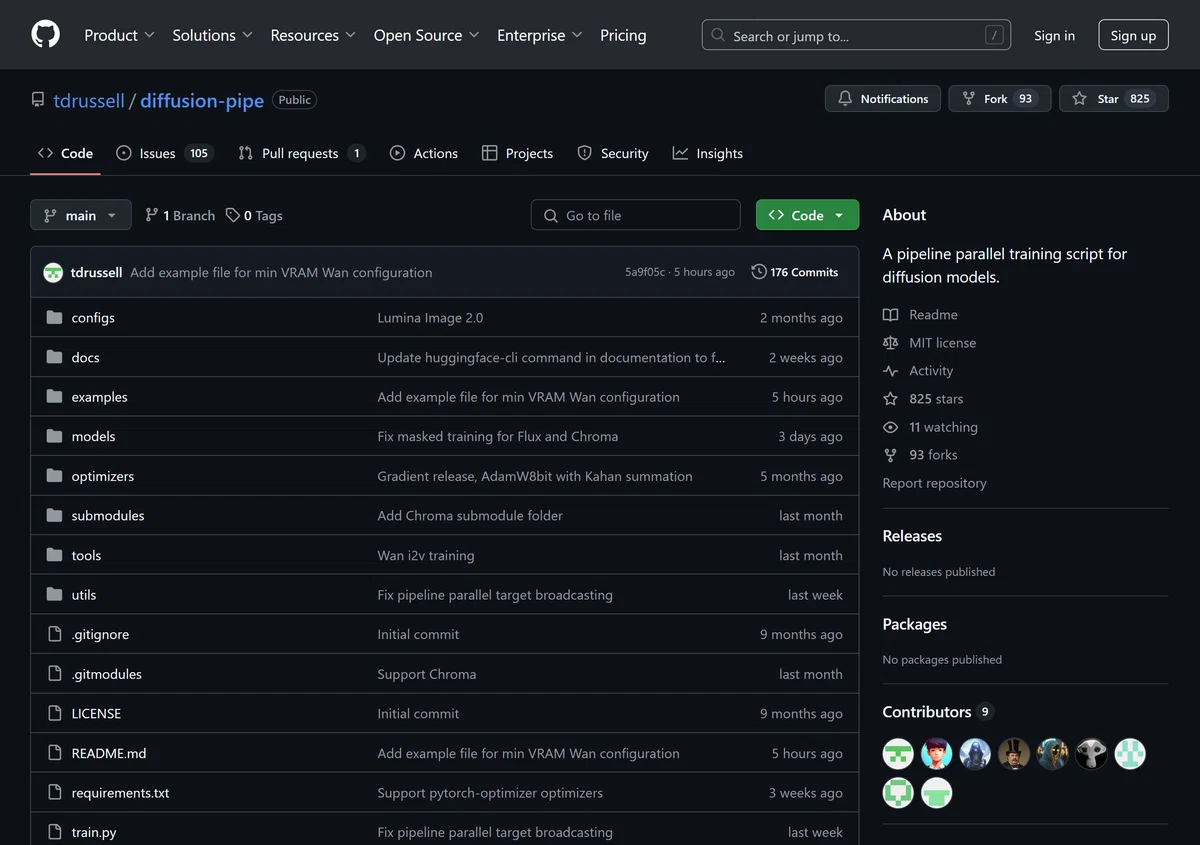Open the 176 Commits link

(795, 272)
